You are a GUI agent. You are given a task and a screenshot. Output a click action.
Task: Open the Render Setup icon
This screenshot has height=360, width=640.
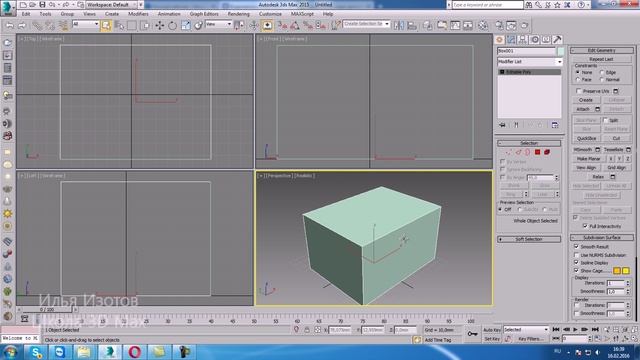coord(499,25)
